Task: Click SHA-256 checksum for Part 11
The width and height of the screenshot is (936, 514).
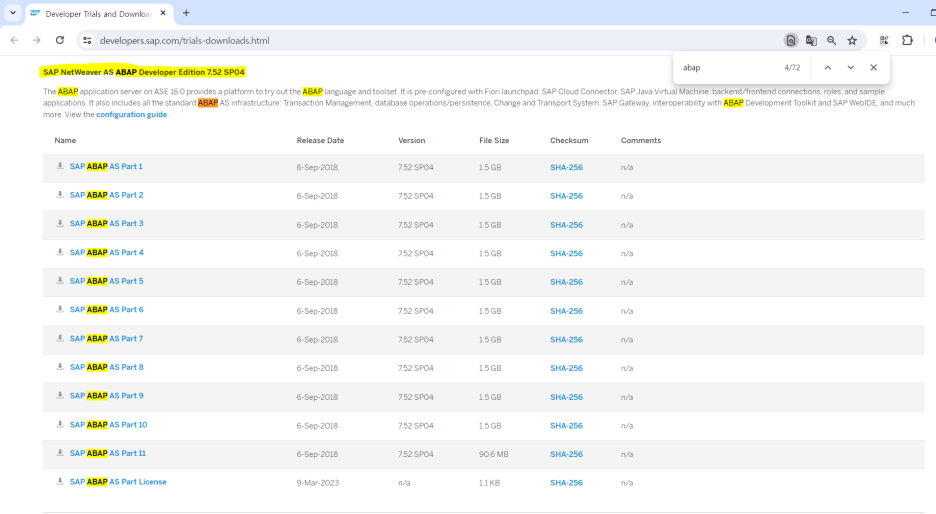Action: [x=566, y=454]
